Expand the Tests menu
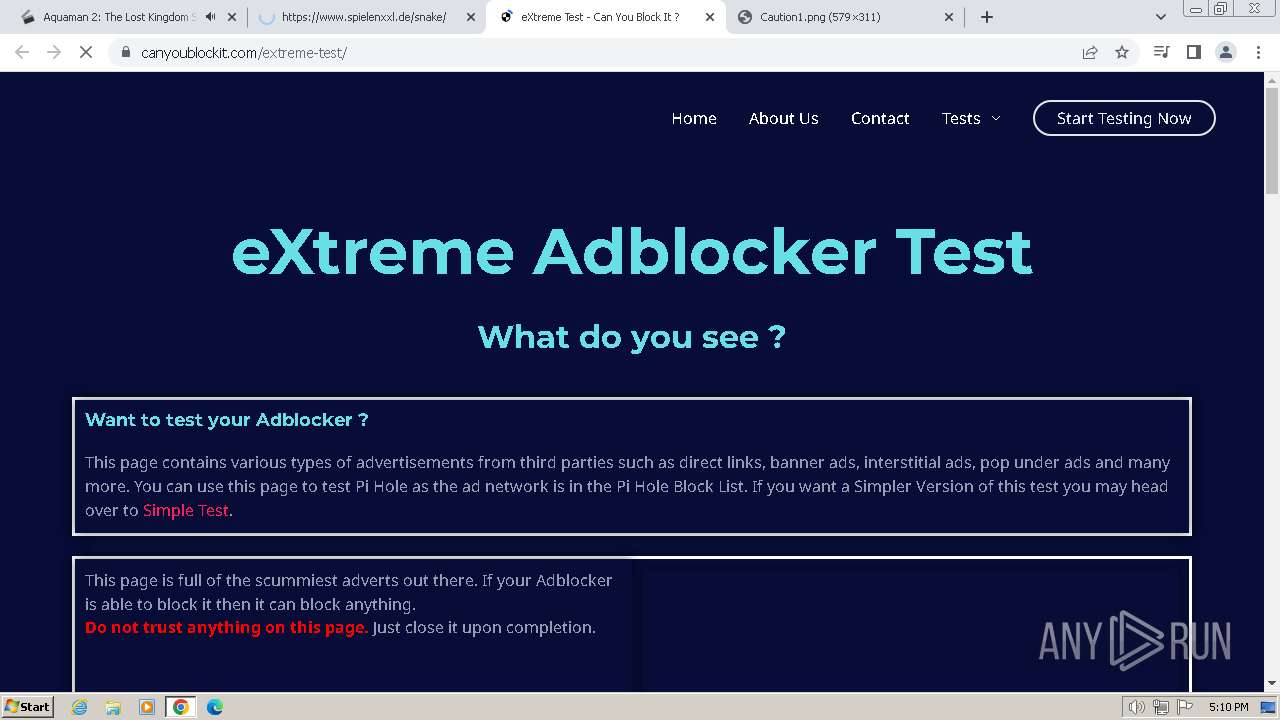This screenshot has height=720, width=1280. click(971, 118)
